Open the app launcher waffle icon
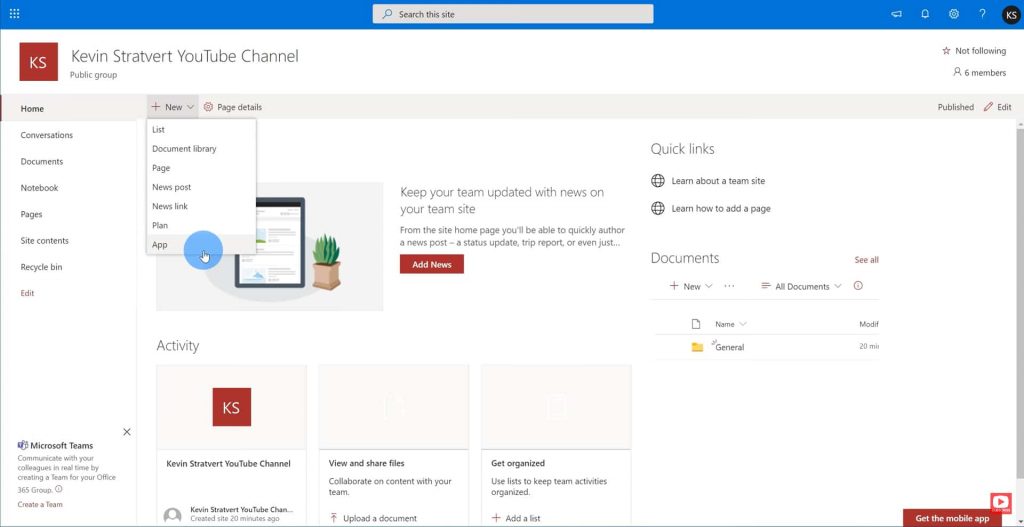This screenshot has height=527, width=1024. point(14,14)
